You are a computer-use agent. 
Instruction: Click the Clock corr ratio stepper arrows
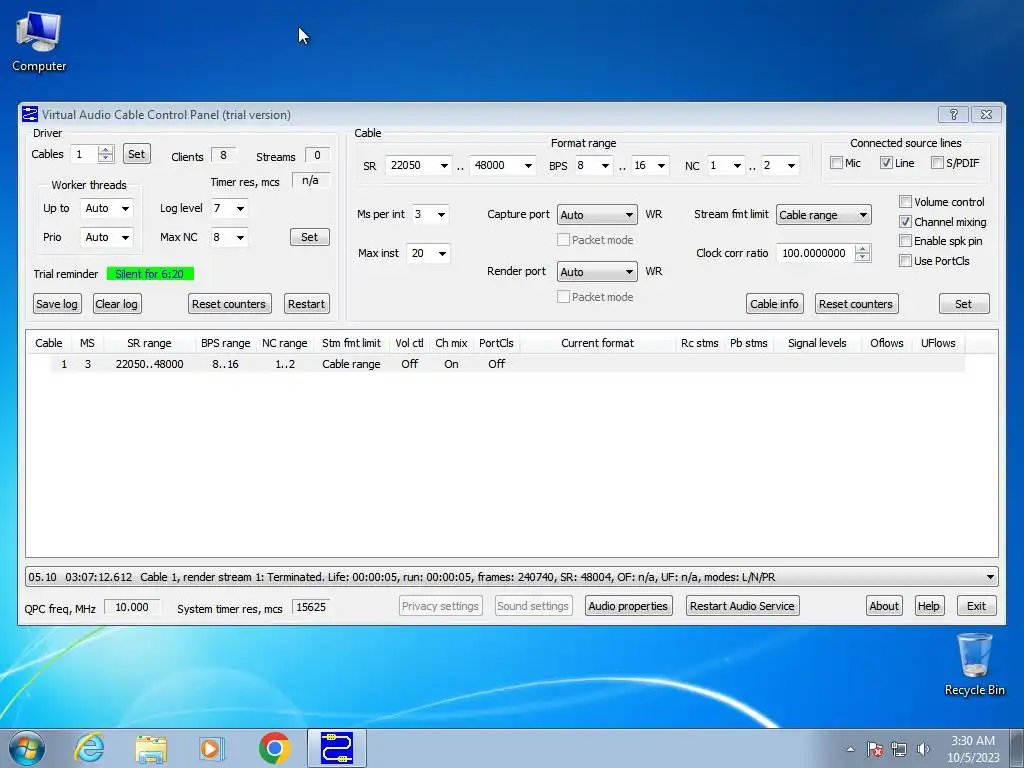863,253
